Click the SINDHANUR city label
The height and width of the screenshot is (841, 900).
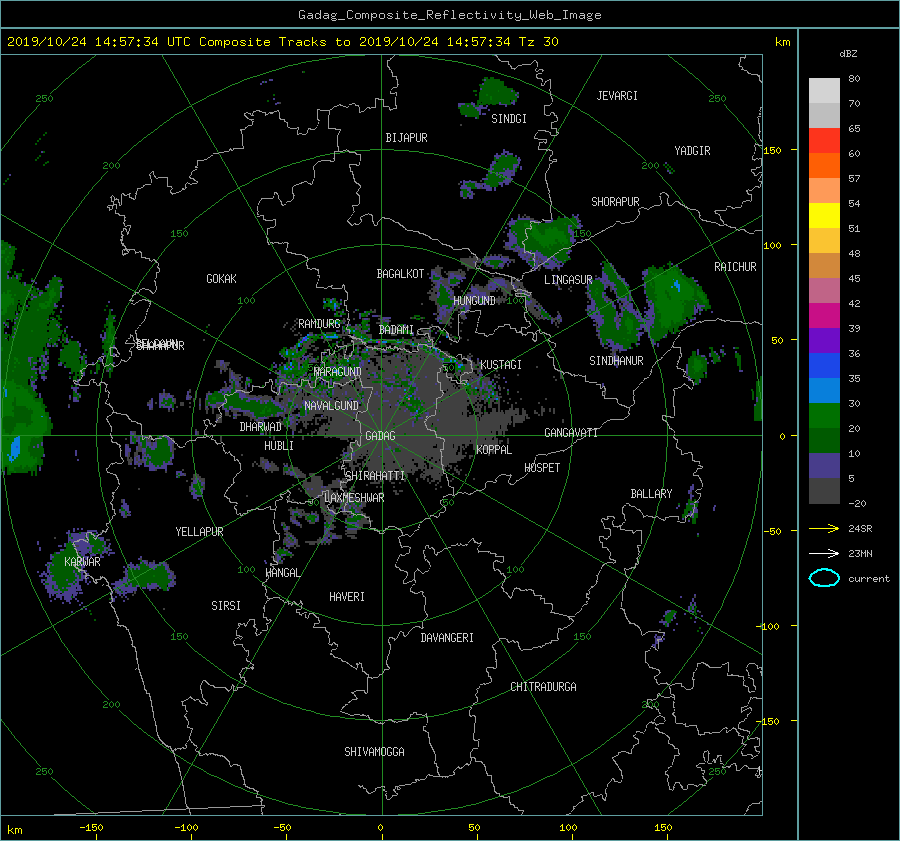click(616, 361)
